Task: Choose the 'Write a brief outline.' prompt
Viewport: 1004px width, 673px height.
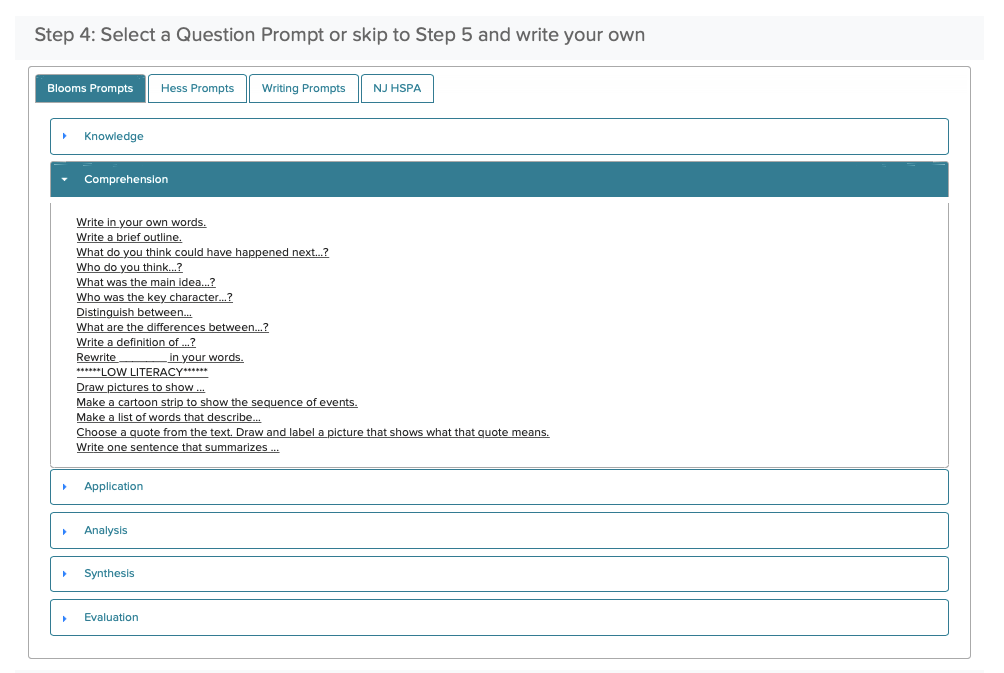Action: tap(129, 237)
